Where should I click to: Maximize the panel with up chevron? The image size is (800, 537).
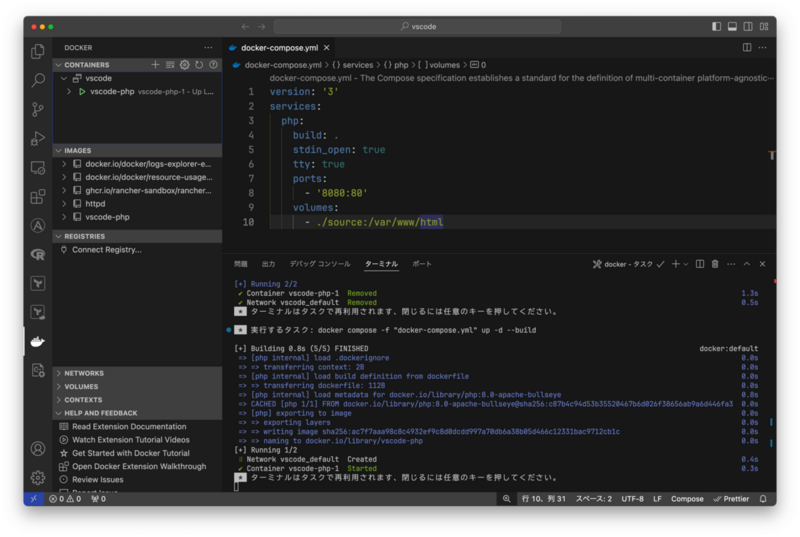[747, 264]
